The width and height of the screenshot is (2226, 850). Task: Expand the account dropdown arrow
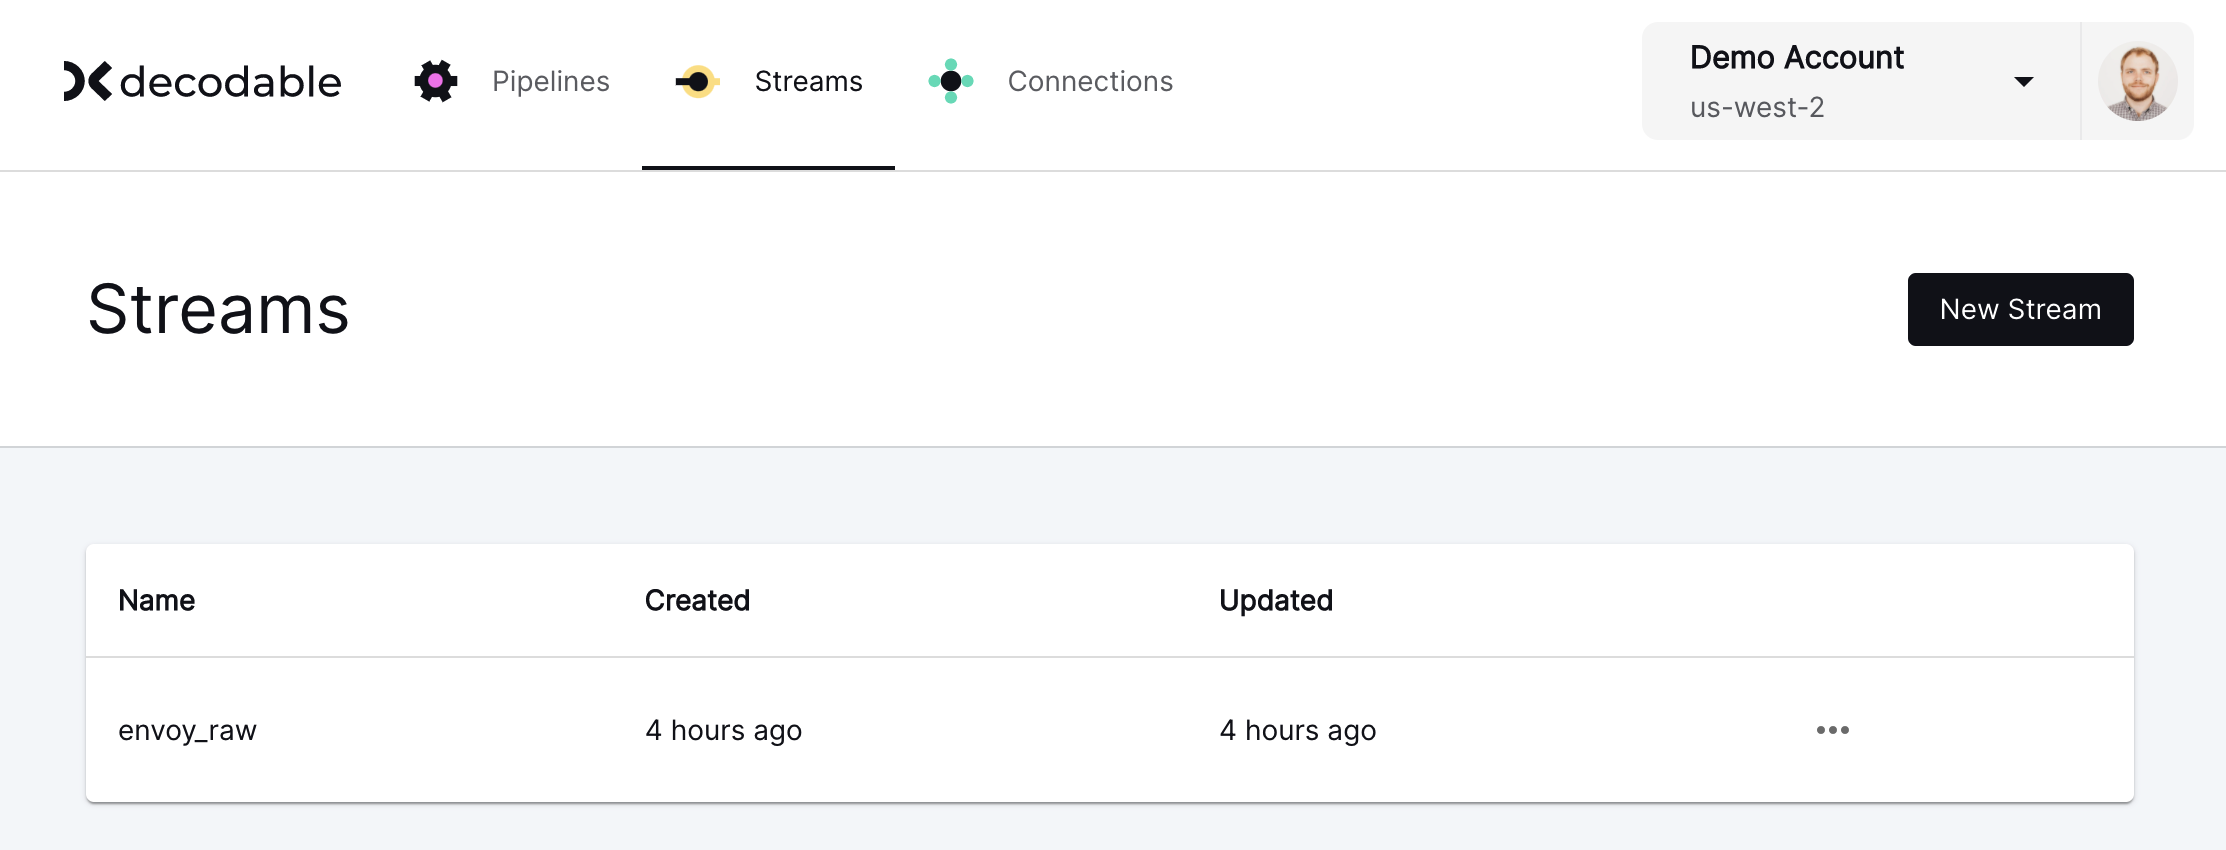coord(2024,82)
